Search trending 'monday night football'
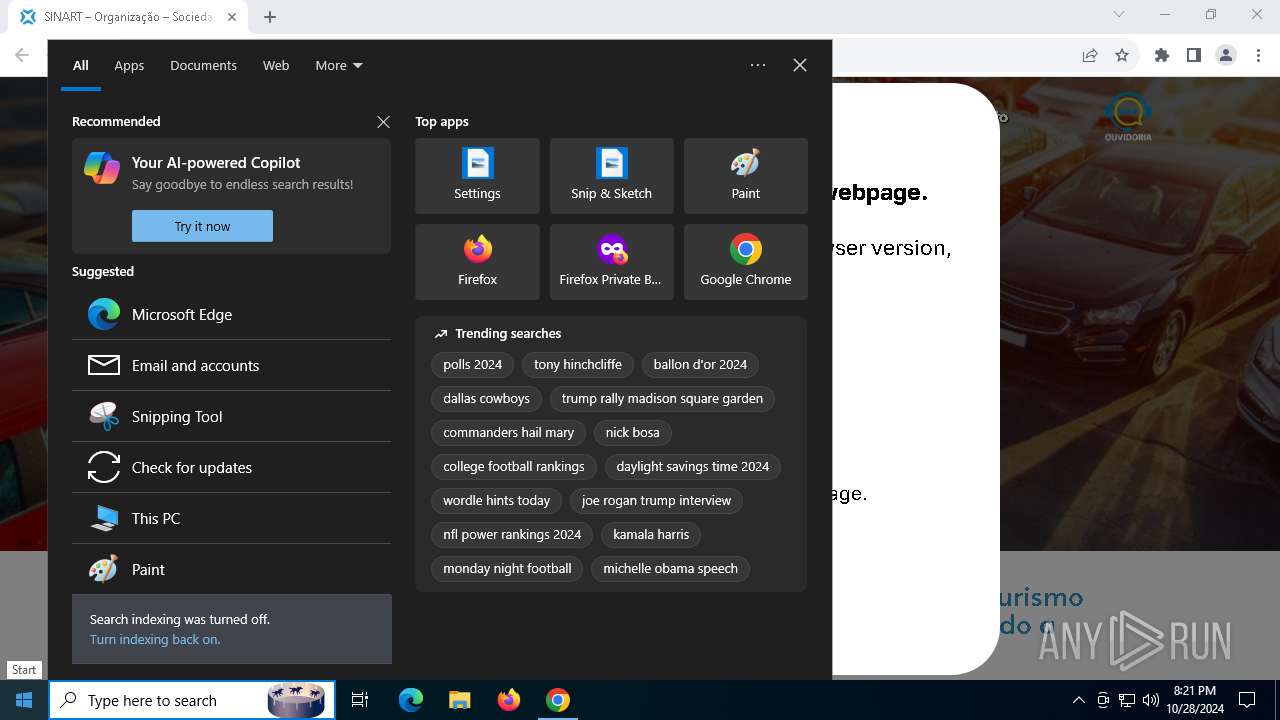The width and height of the screenshot is (1280, 720). coord(507,569)
